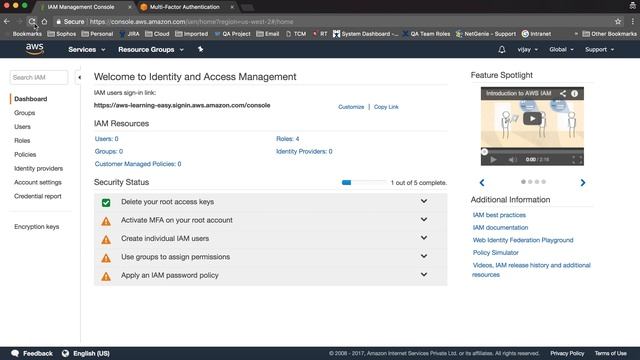This screenshot has height=360, width=640.
Task: Select first Feature Spotlight carousel dot
Action: point(523,182)
